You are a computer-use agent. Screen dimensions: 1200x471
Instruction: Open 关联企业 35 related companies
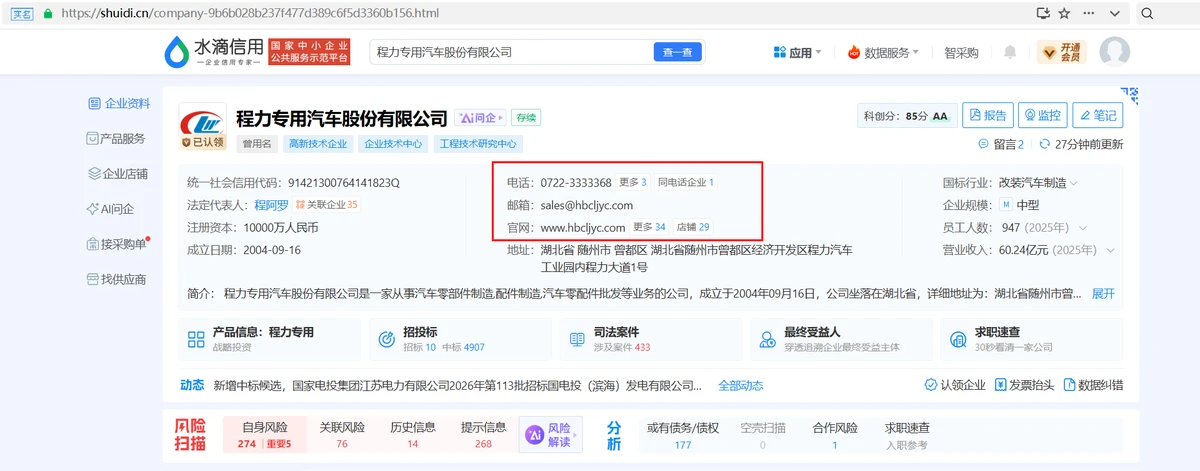tap(326, 205)
